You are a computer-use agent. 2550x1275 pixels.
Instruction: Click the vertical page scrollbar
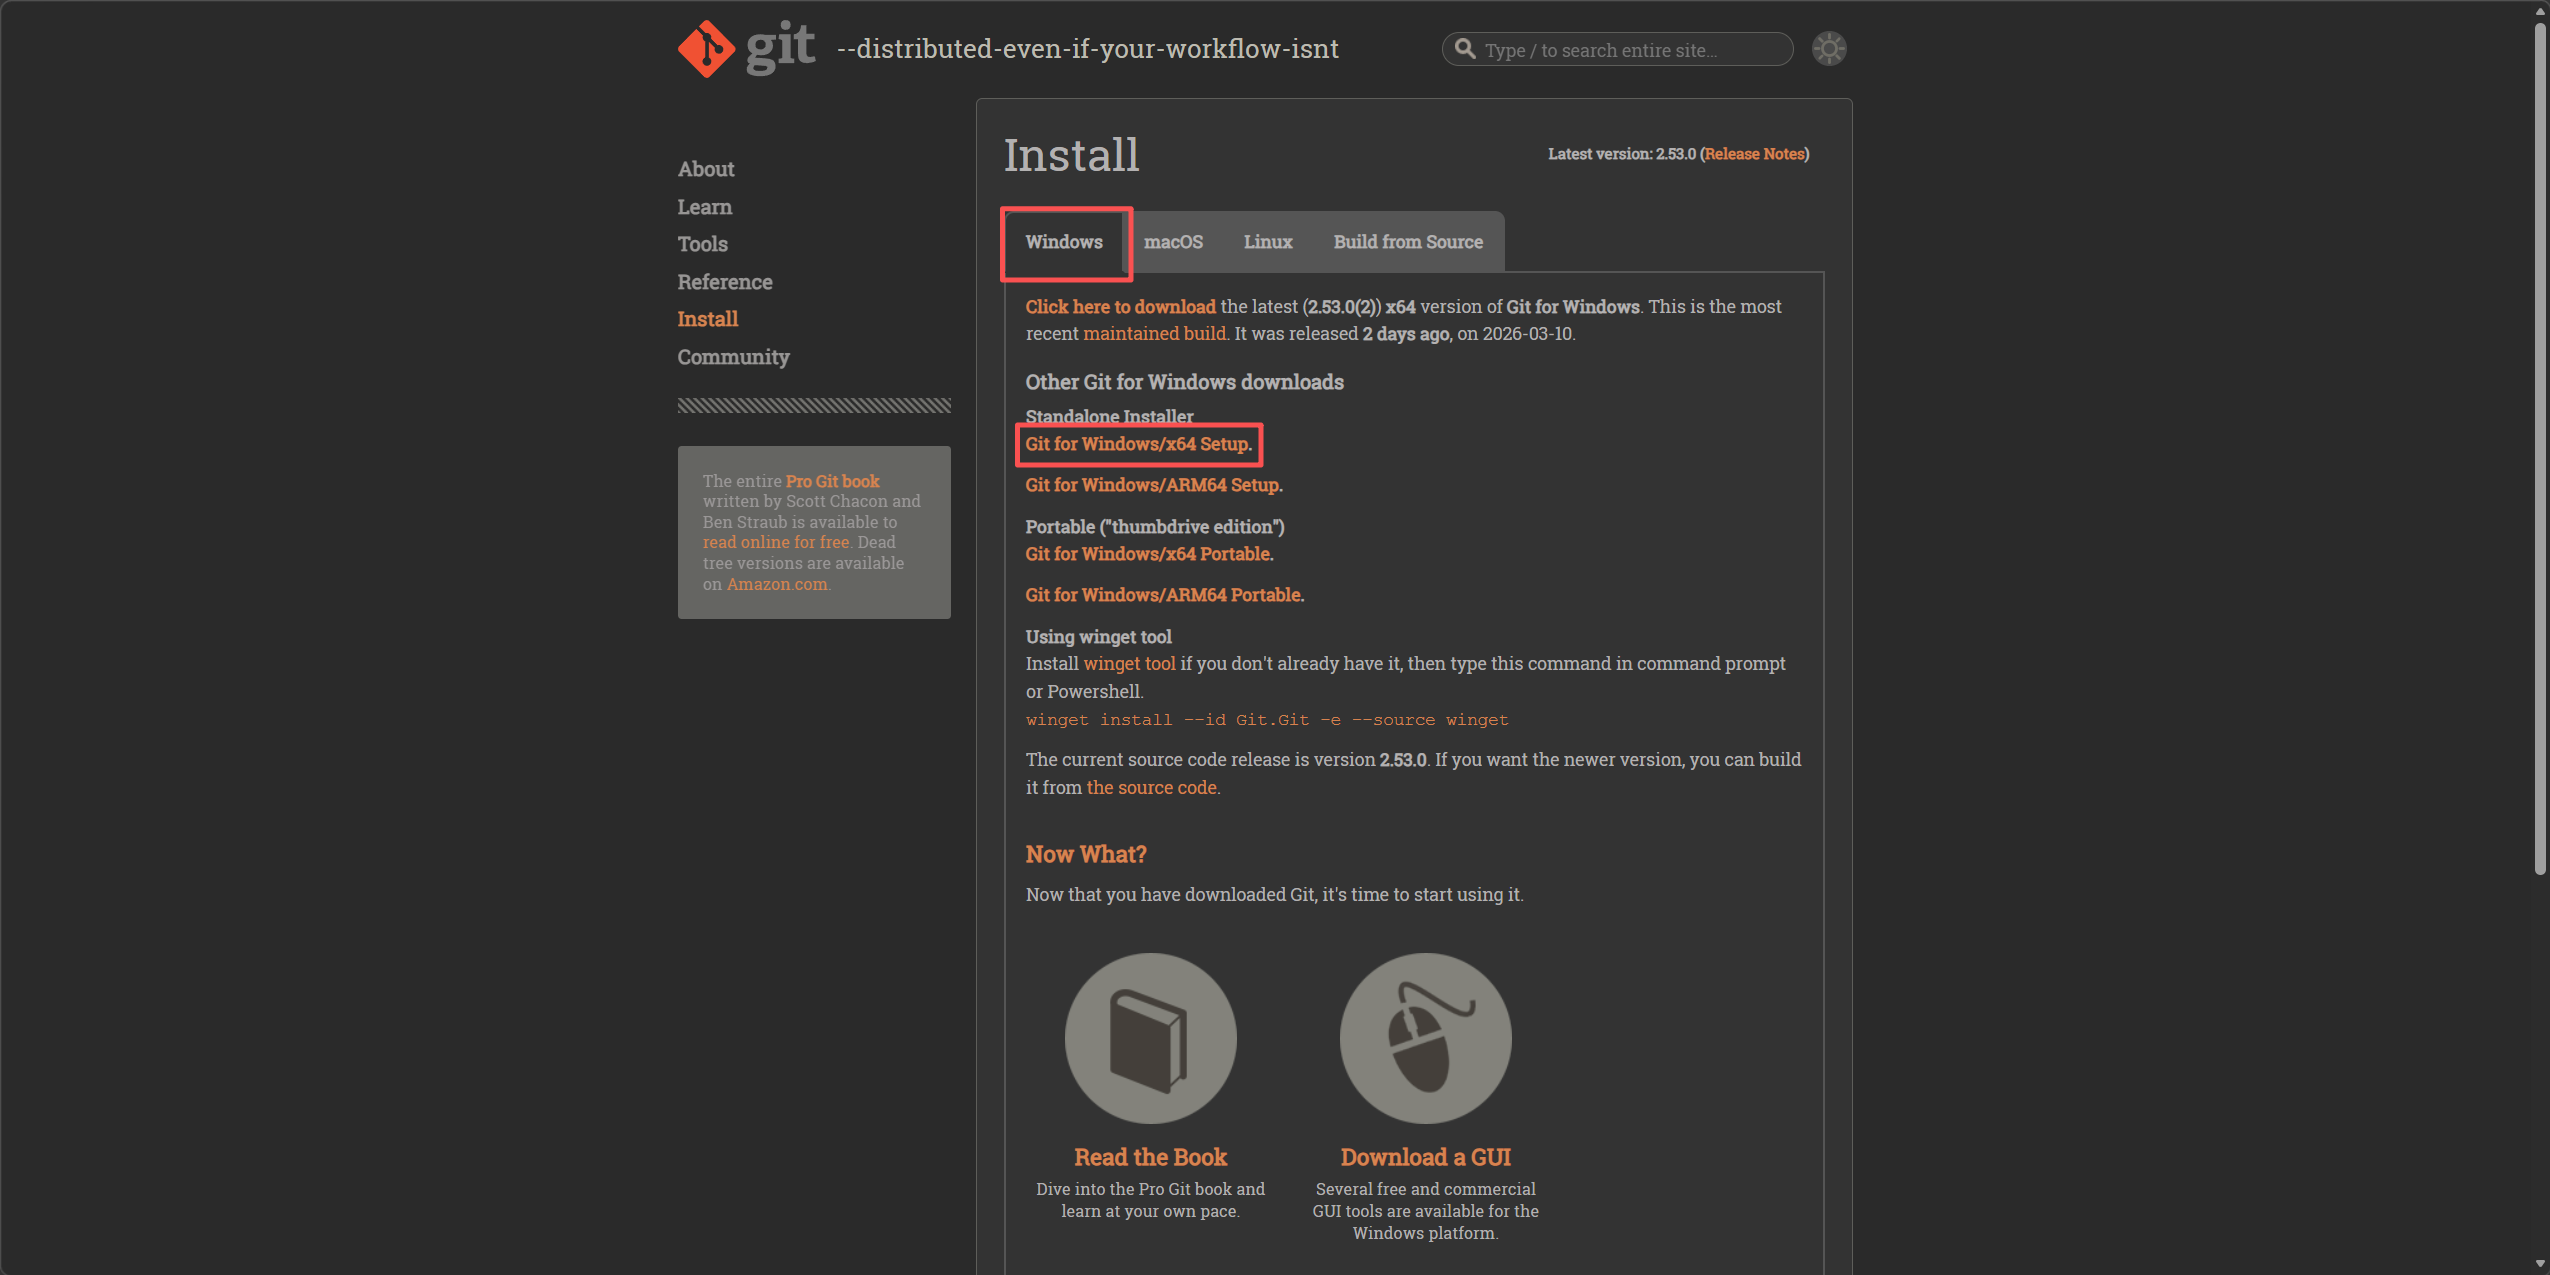tap(2540, 450)
